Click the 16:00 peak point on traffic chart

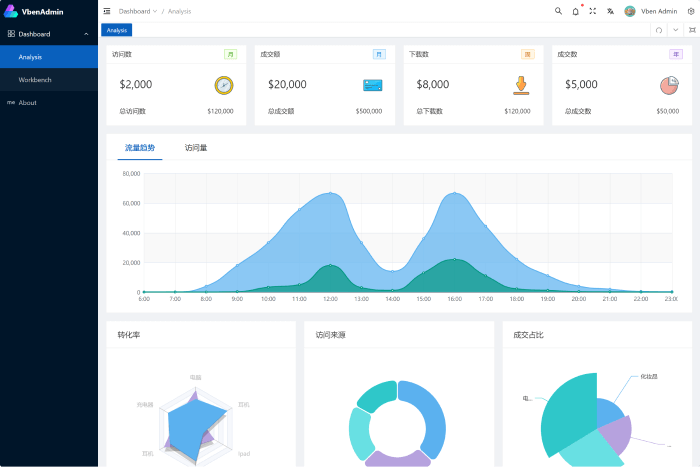coord(454,193)
